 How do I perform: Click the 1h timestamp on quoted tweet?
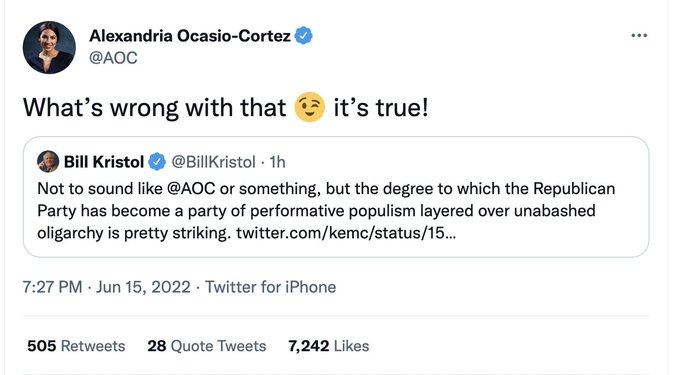(278, 162)
